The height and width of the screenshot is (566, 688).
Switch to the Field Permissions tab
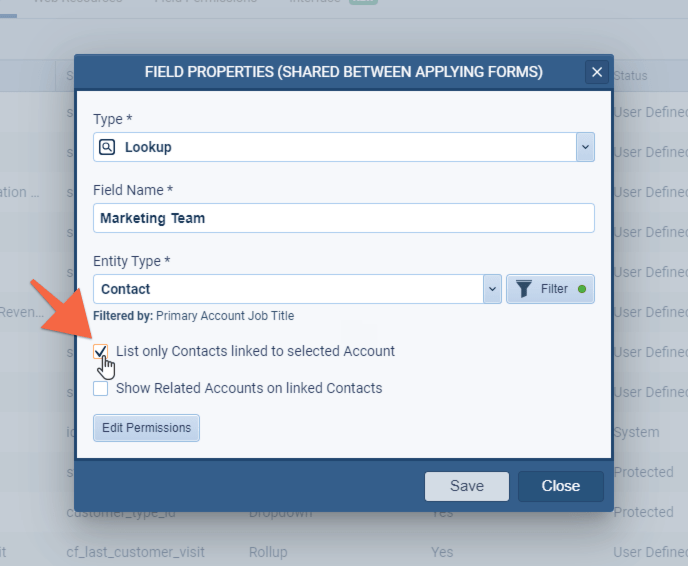pyautogui.click(x=205, y=3)
